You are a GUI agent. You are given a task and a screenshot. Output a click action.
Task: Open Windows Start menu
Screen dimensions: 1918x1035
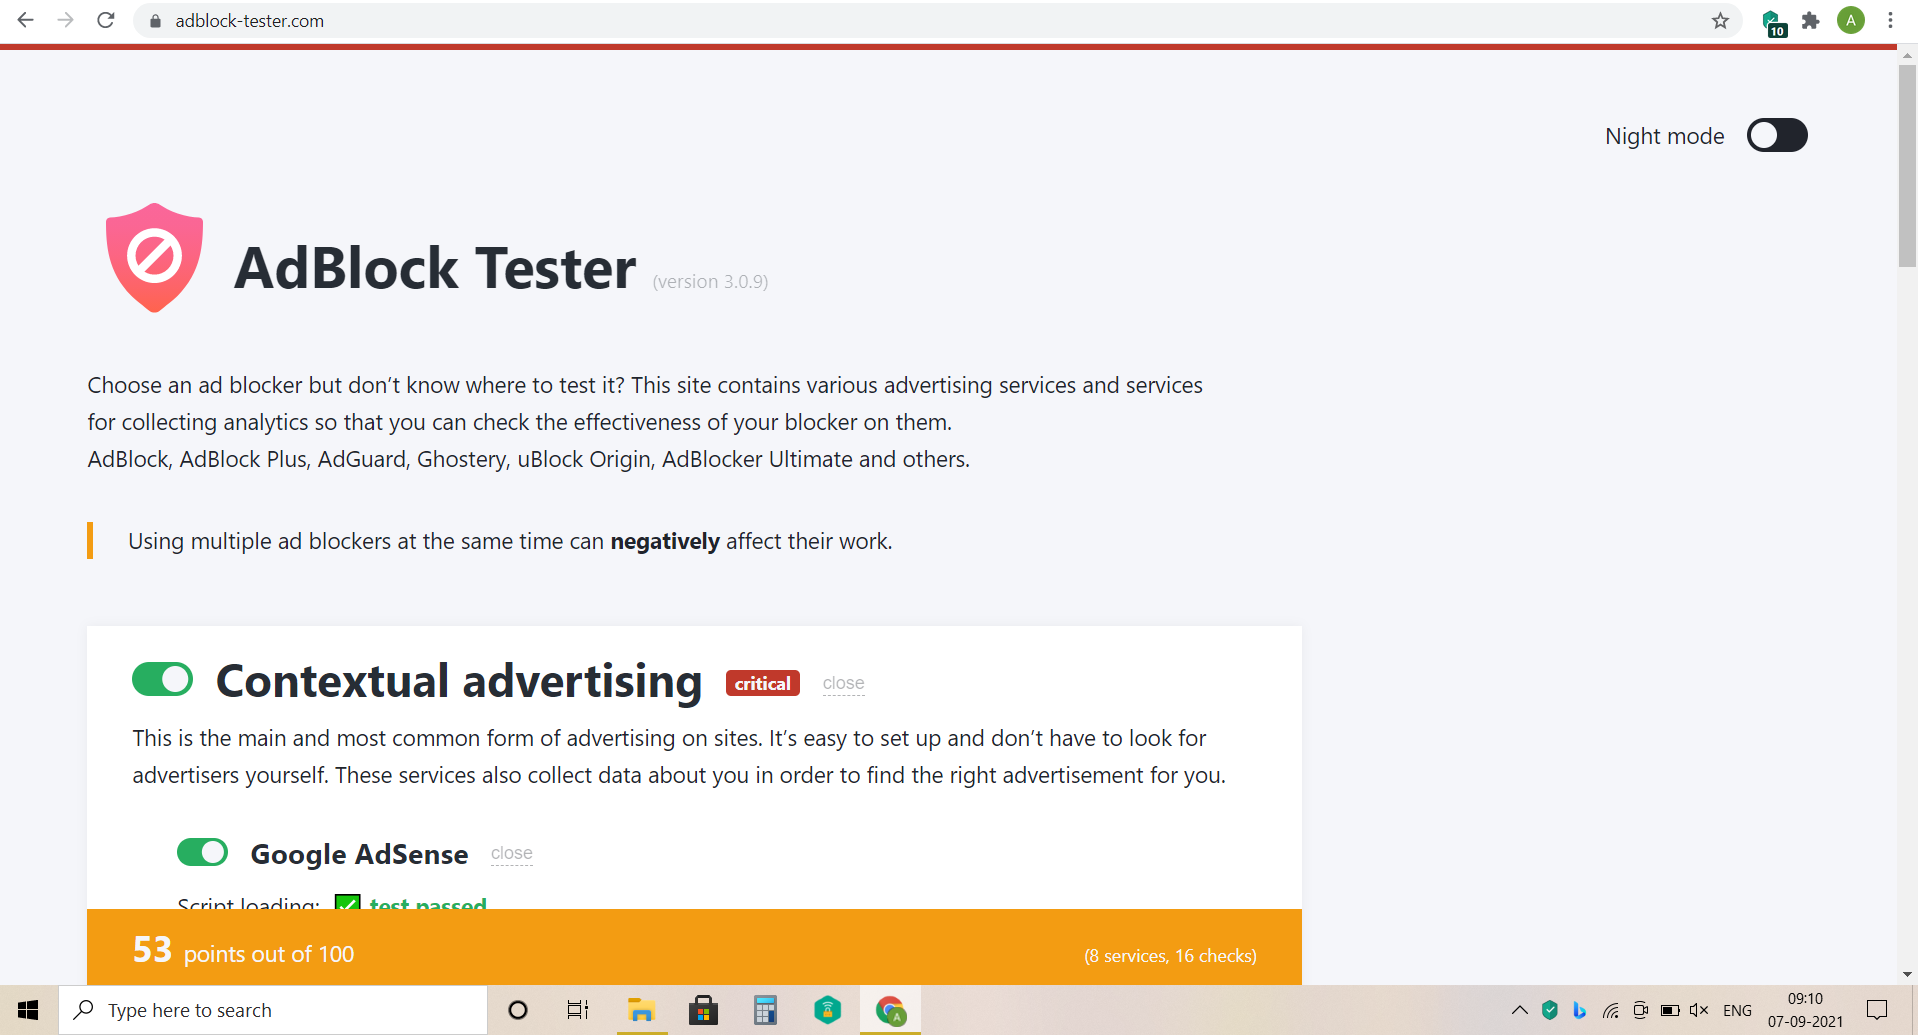(x=28, y=1010)
